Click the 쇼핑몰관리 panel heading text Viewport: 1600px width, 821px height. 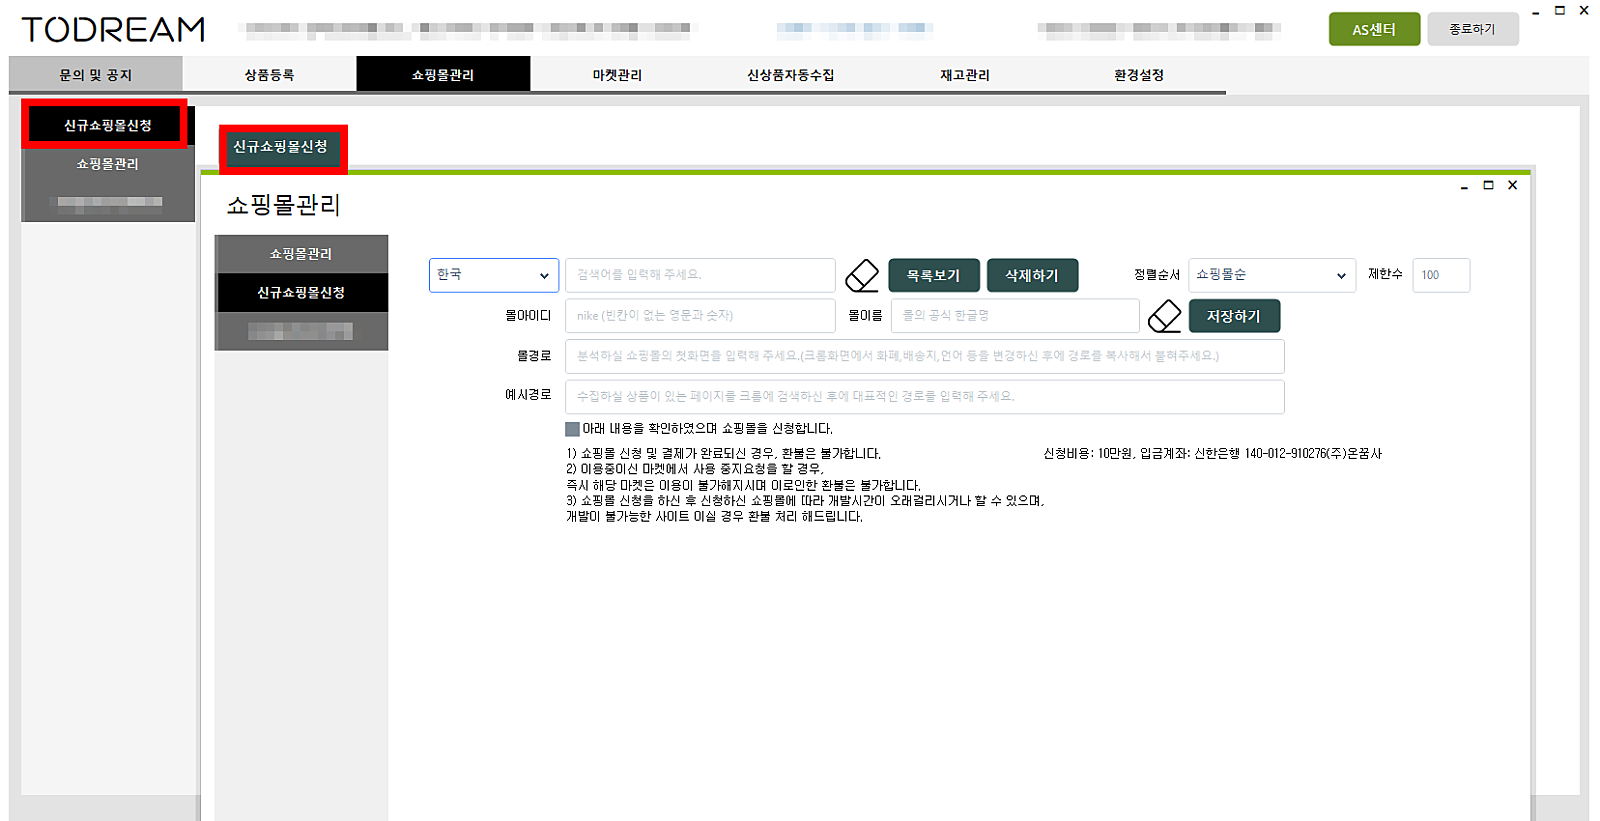(284, 205)
